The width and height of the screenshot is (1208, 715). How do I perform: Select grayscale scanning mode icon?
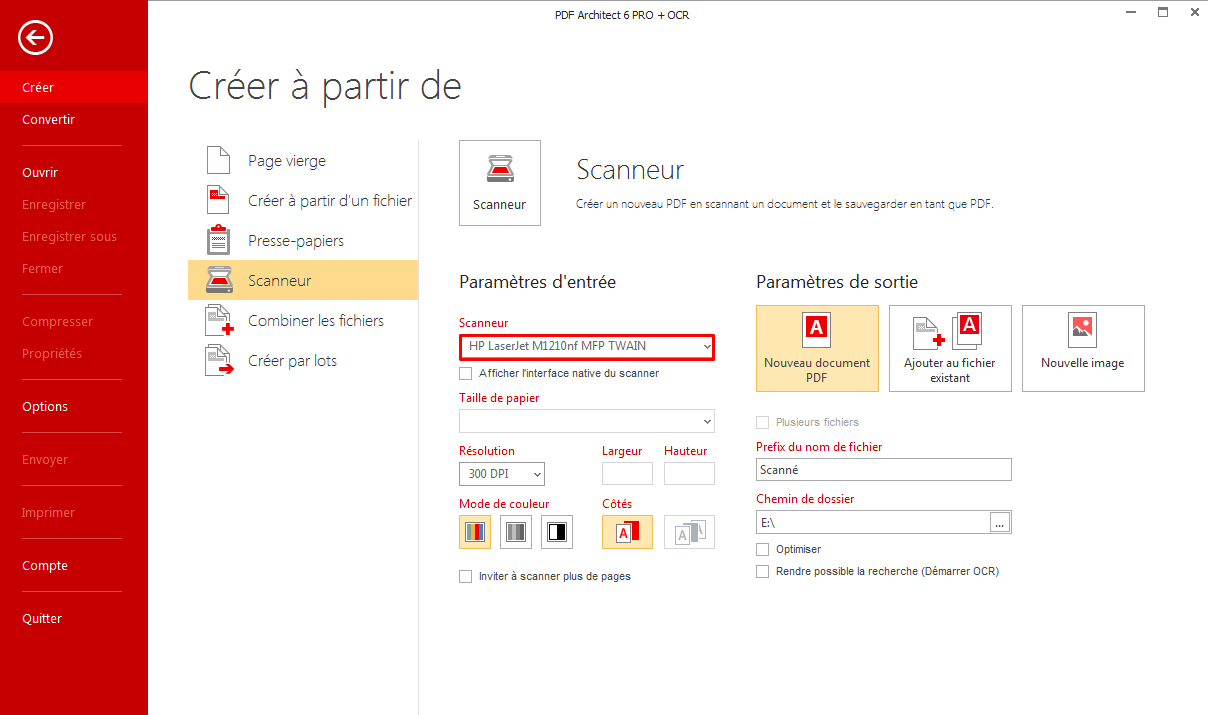516,532
